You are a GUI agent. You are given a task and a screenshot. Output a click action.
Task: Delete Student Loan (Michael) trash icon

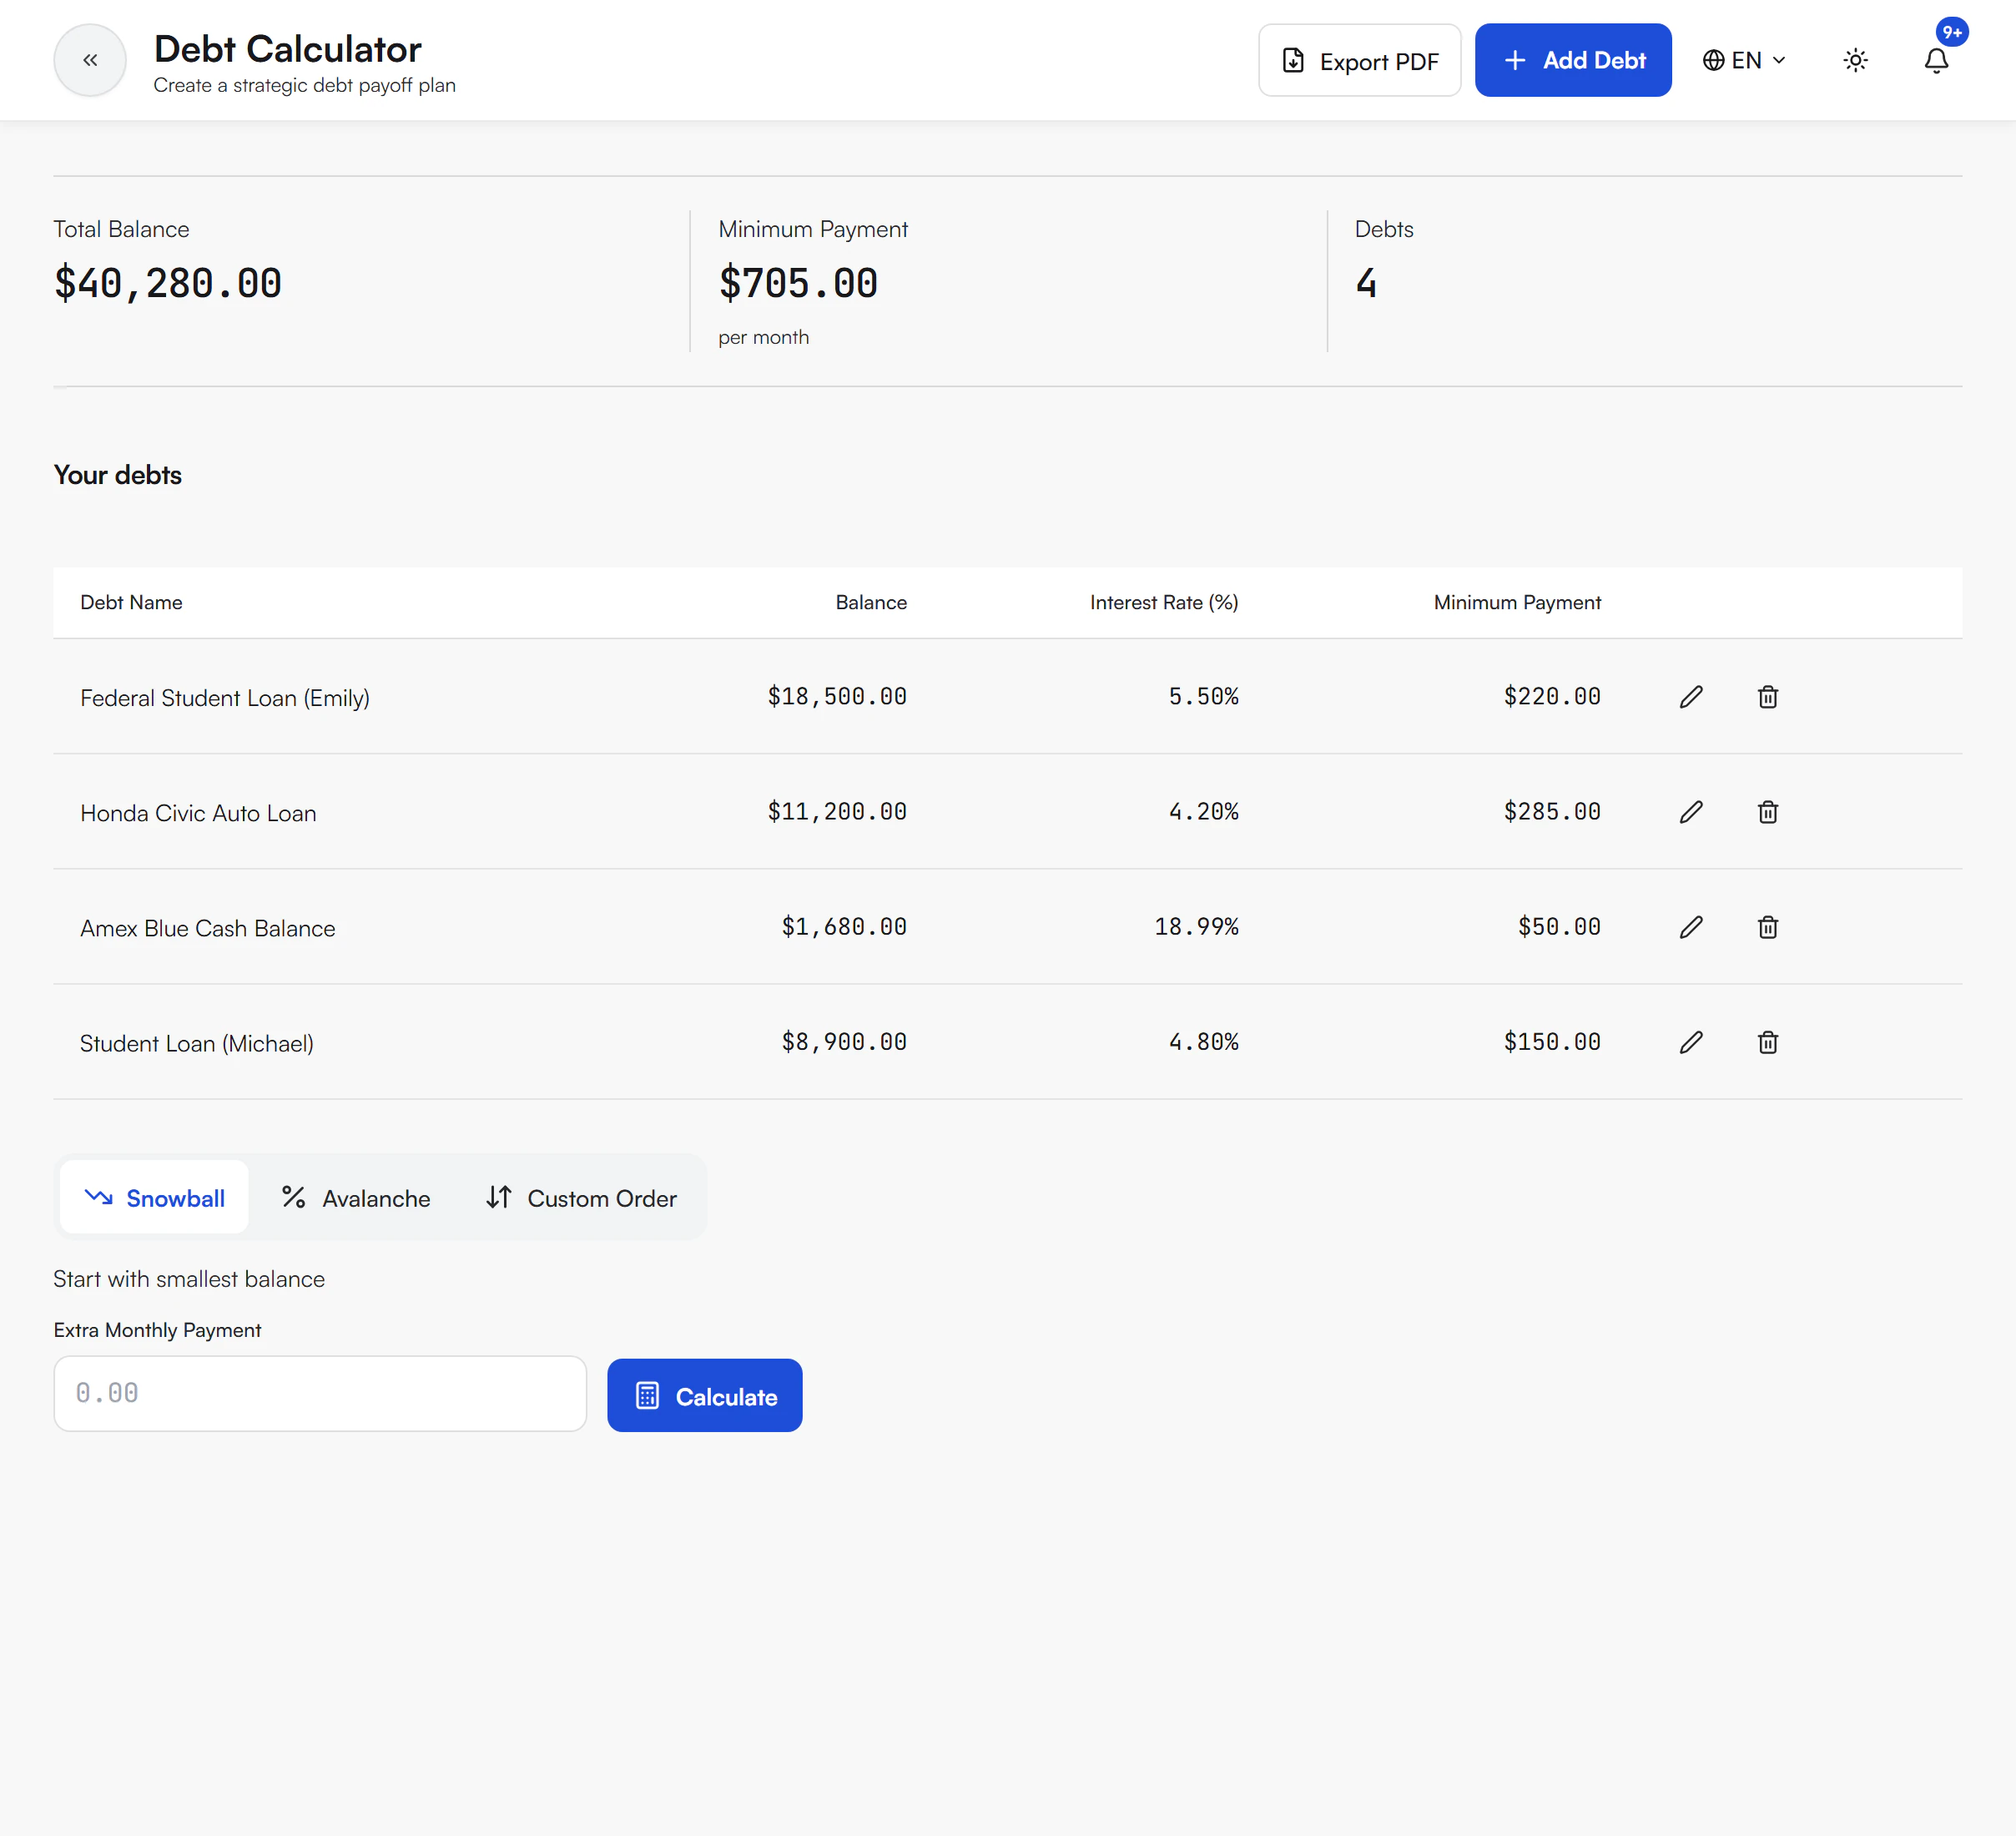point(1767,1042)
